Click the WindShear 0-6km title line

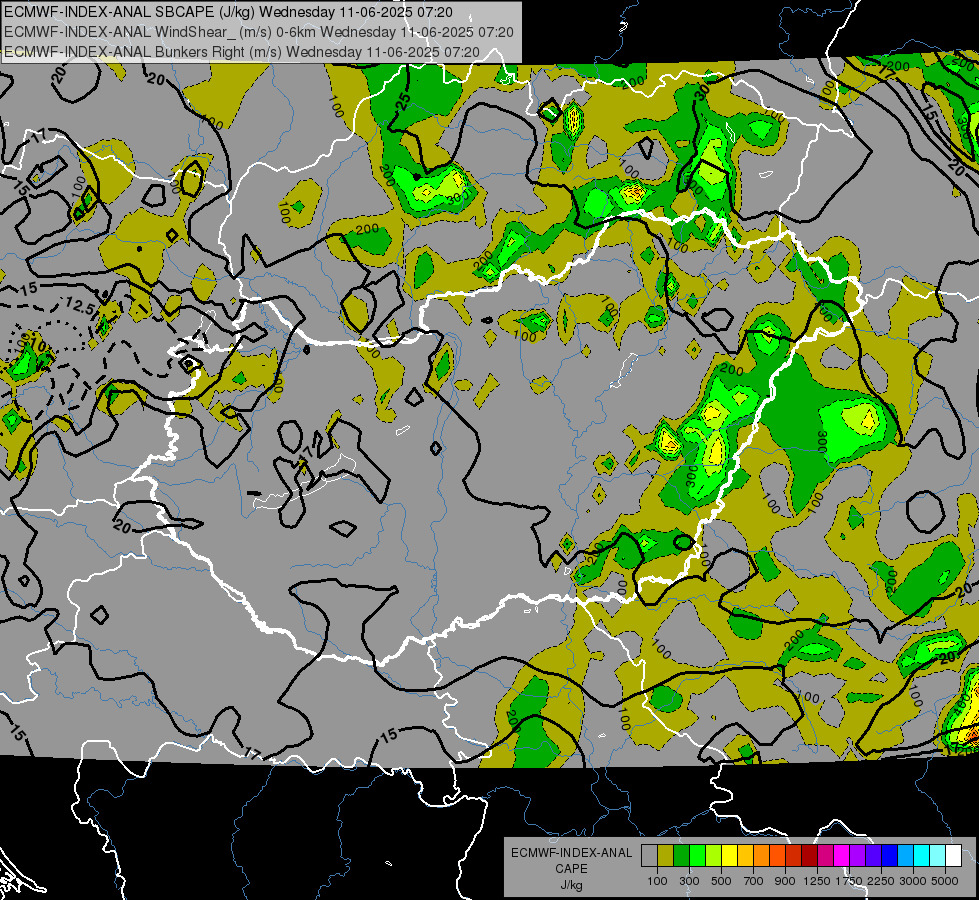point(258,32)
